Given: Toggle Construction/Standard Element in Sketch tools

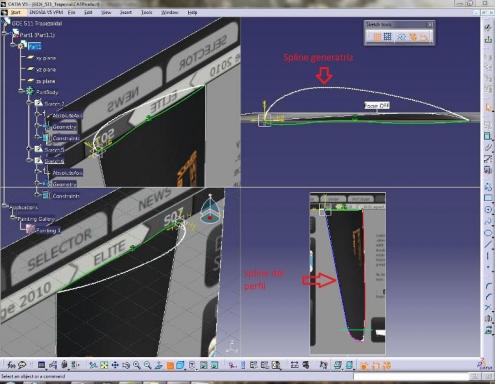Looking at the screenshot, I should 401,37.
